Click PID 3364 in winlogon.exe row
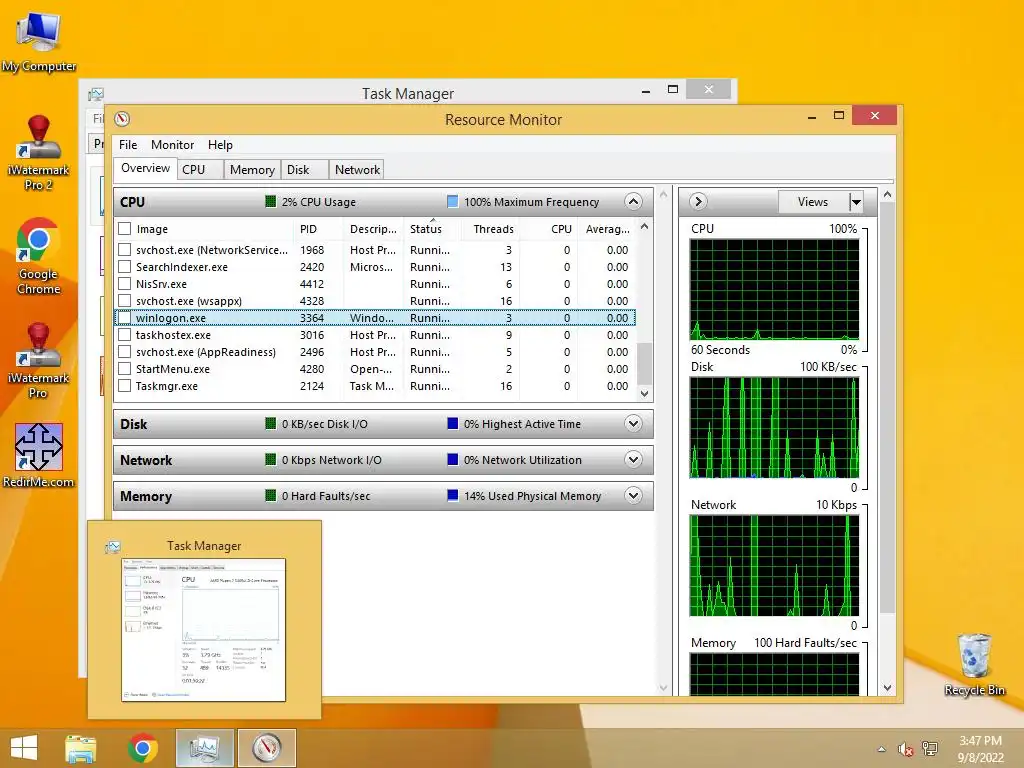The image size is (1024, 768). click(312, 317)
